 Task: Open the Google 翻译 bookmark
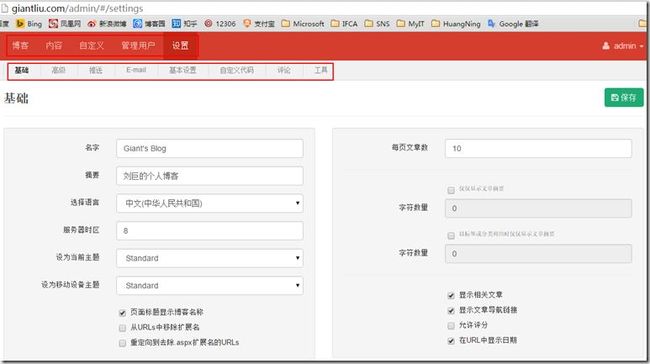tap(513, 24)
